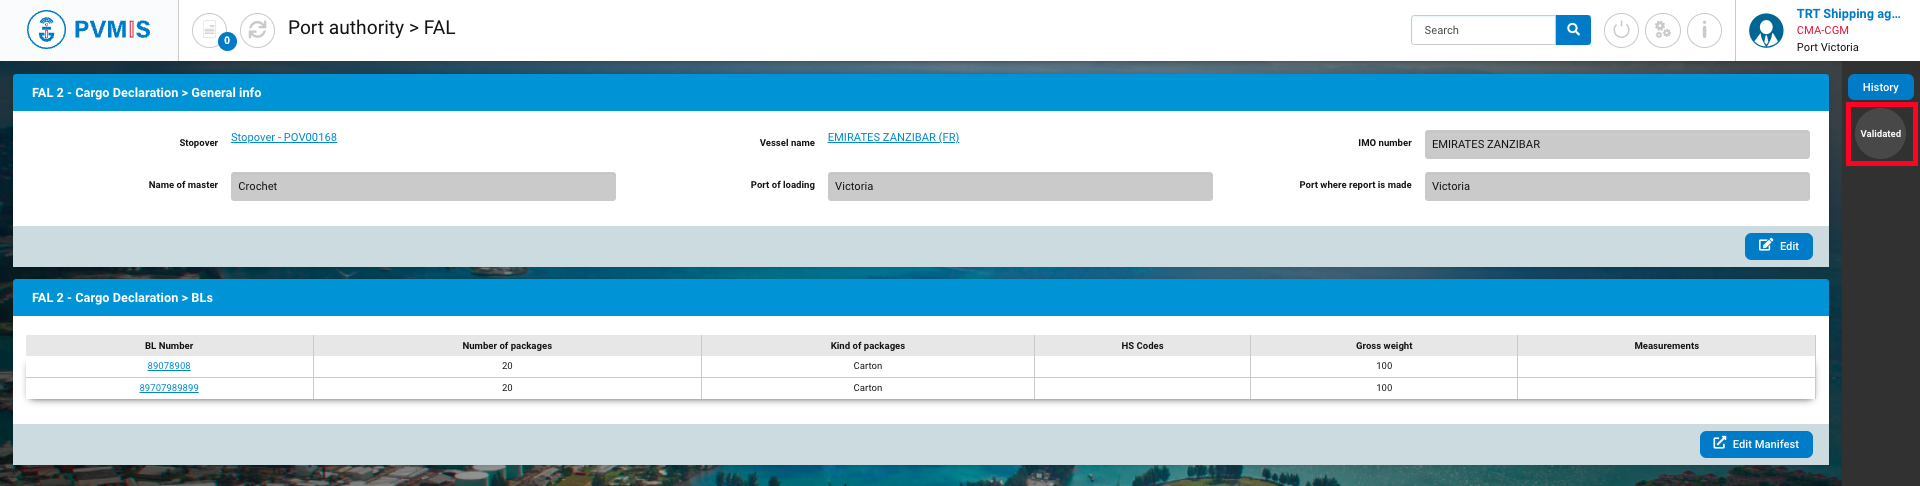The height and width of the screenshot is (486, 1920).
Task: Click the blue magnifier search button
Action: [x=1573, y=30]
